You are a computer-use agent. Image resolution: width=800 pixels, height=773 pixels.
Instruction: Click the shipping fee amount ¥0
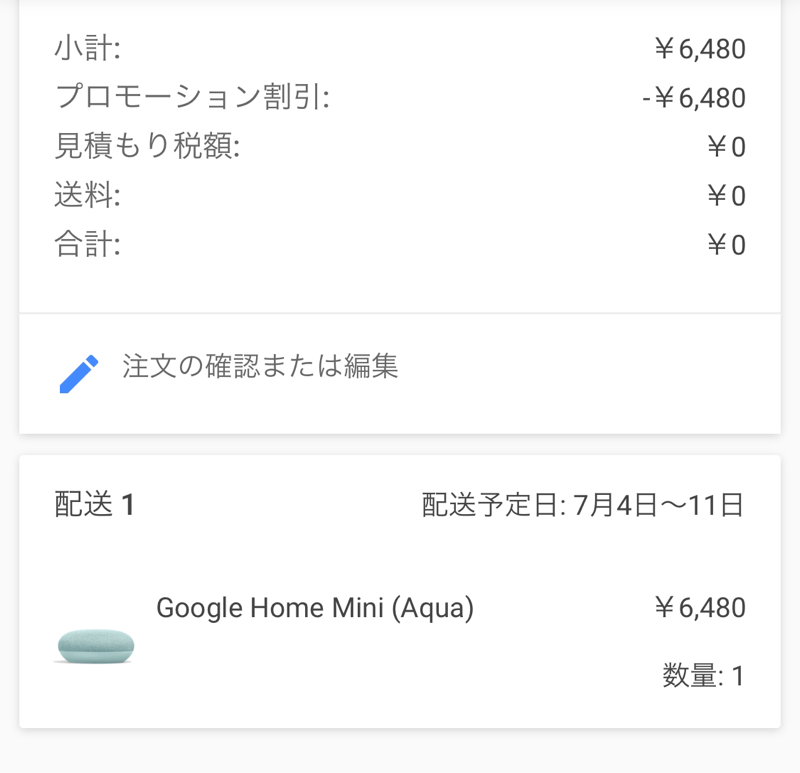click(727, 196)
